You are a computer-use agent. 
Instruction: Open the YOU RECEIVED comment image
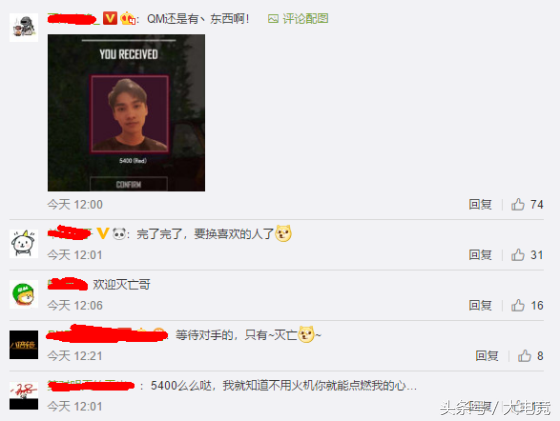(x=126, y=113)
